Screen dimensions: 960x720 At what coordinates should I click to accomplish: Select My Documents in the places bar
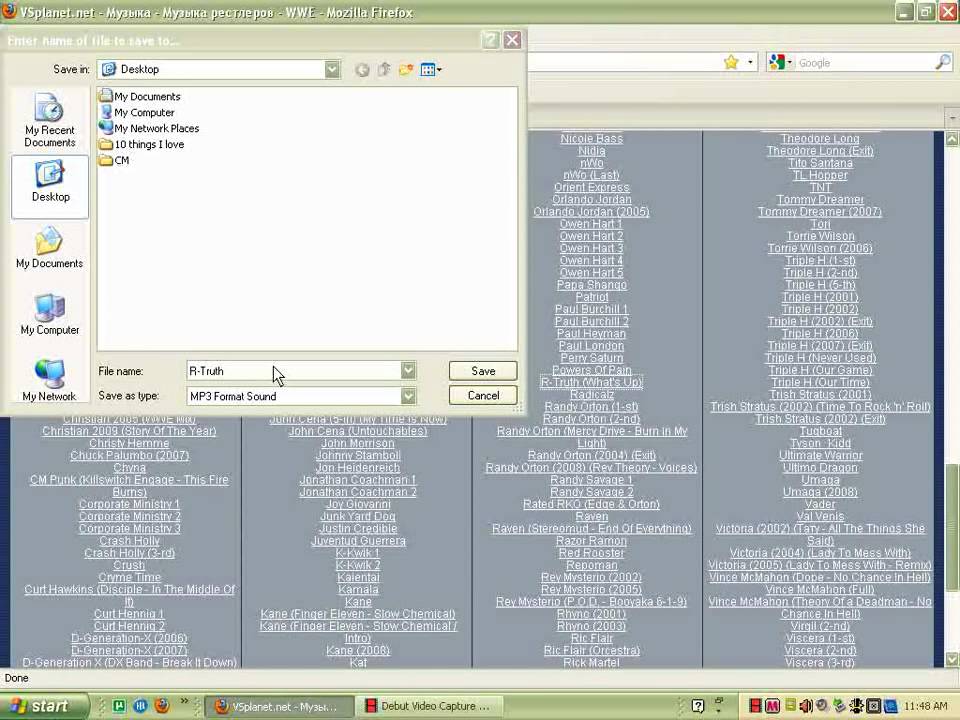tap(50, 247)
